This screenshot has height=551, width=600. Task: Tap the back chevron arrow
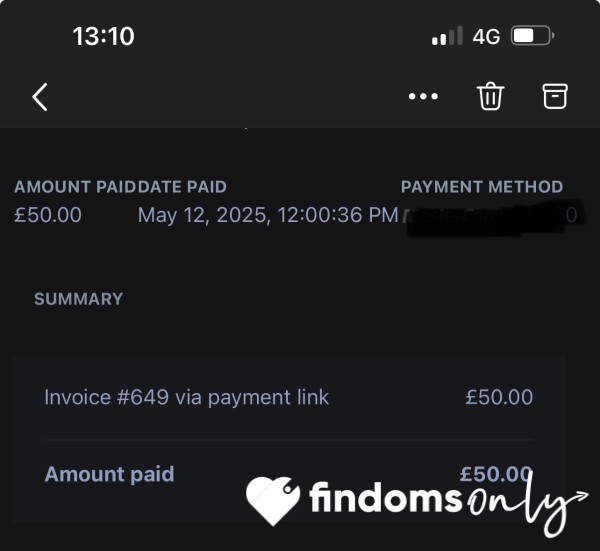[40, 97]
